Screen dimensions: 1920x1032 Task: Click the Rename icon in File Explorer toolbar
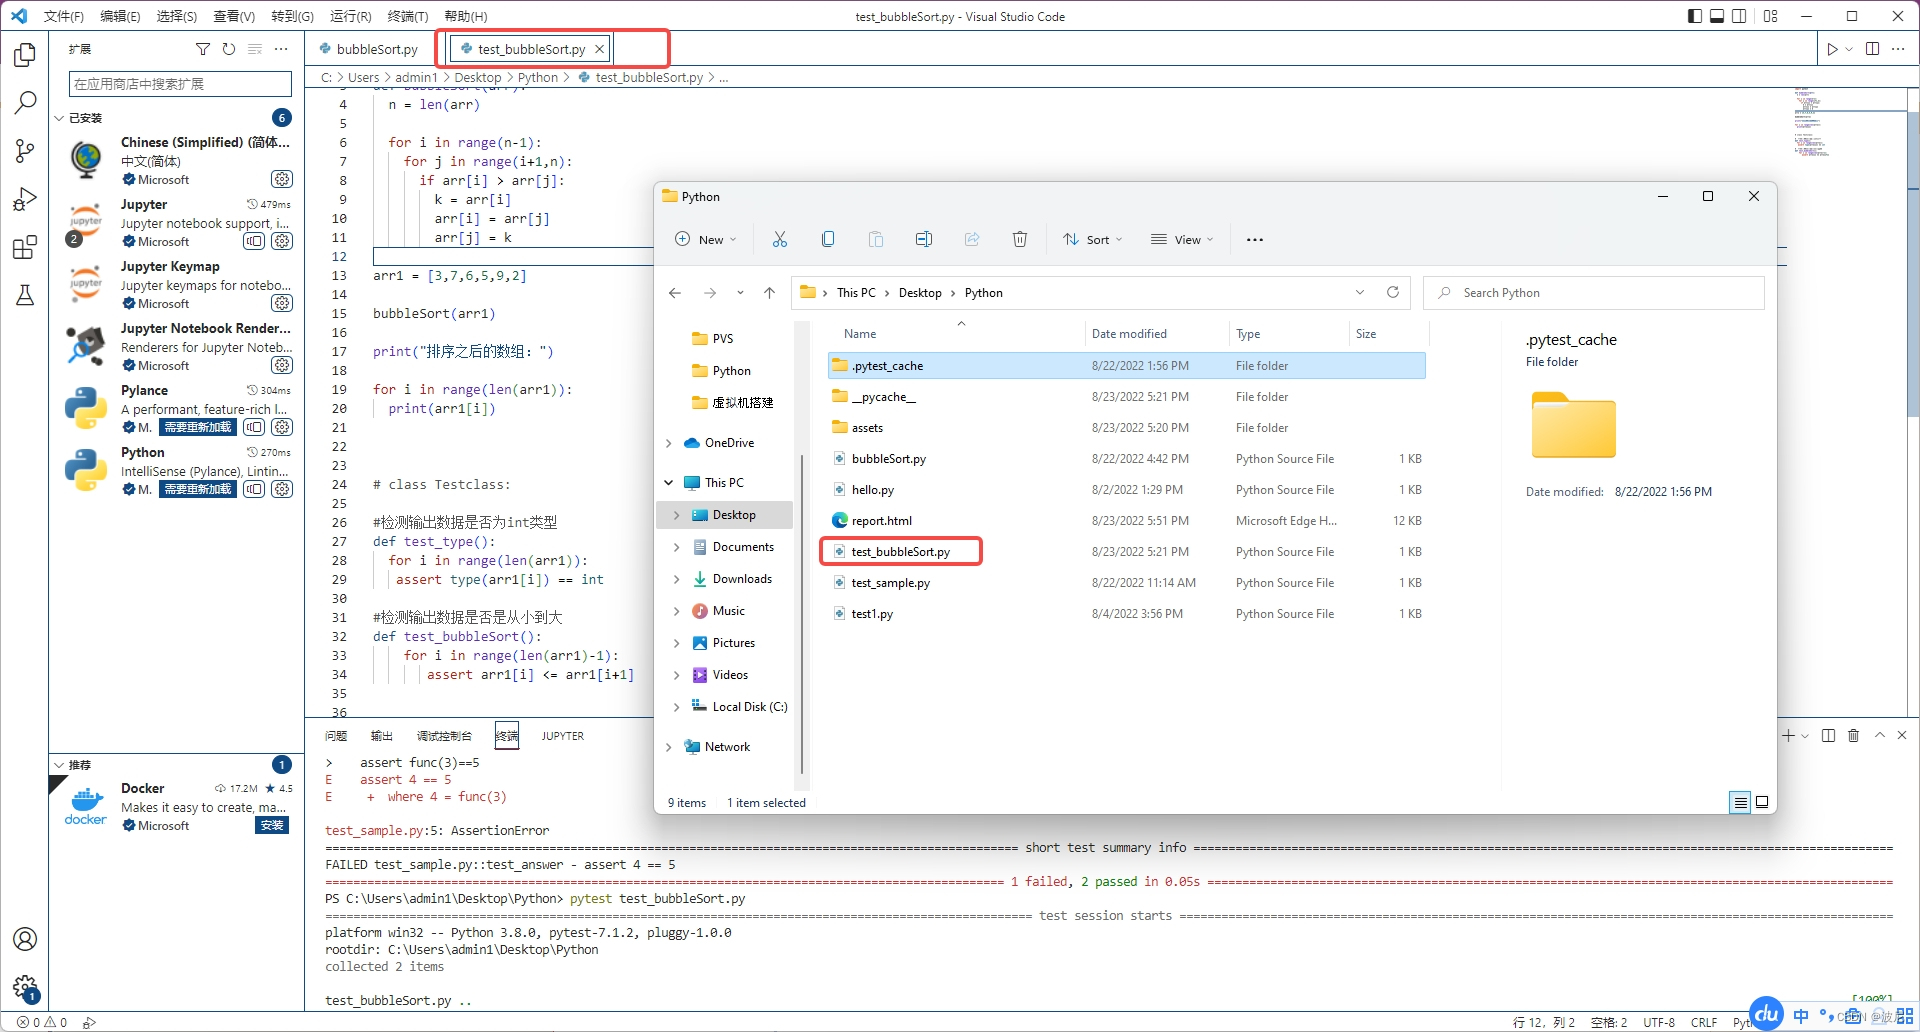pos(924,239)
